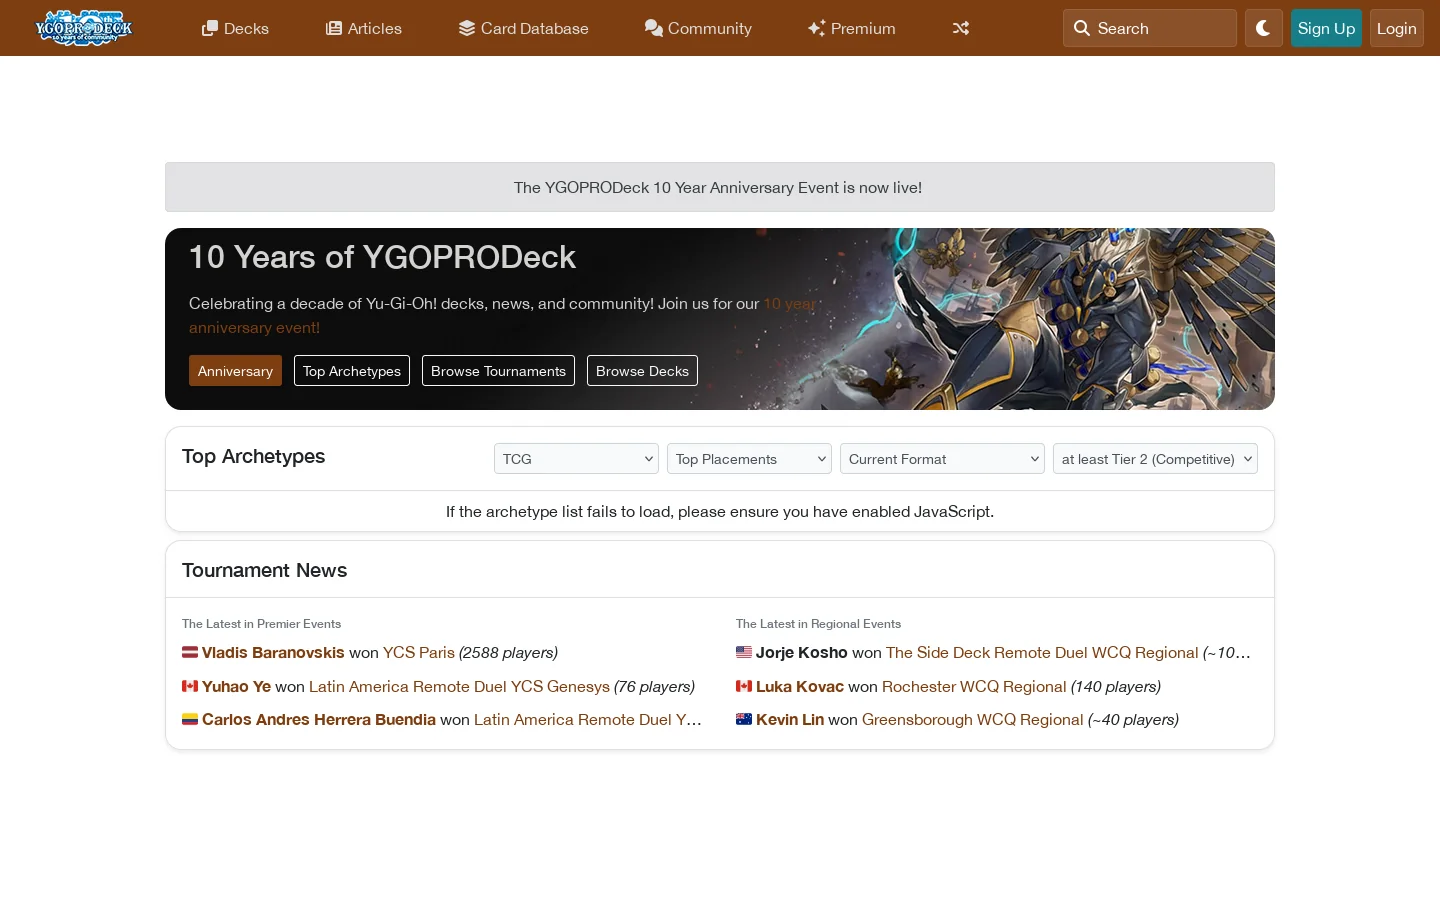Image resolution: width=1440 pixels, height=900 pixels.
Task: Click the Colombia flag beside Carlos Andres
Action: point(190,719)
